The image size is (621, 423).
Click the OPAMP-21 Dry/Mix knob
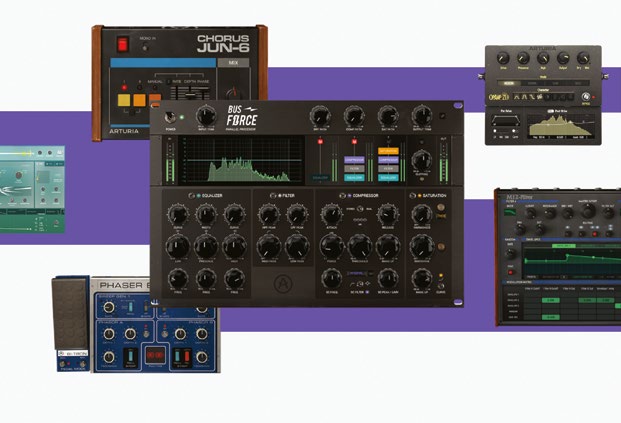click(x=583, y=59)
